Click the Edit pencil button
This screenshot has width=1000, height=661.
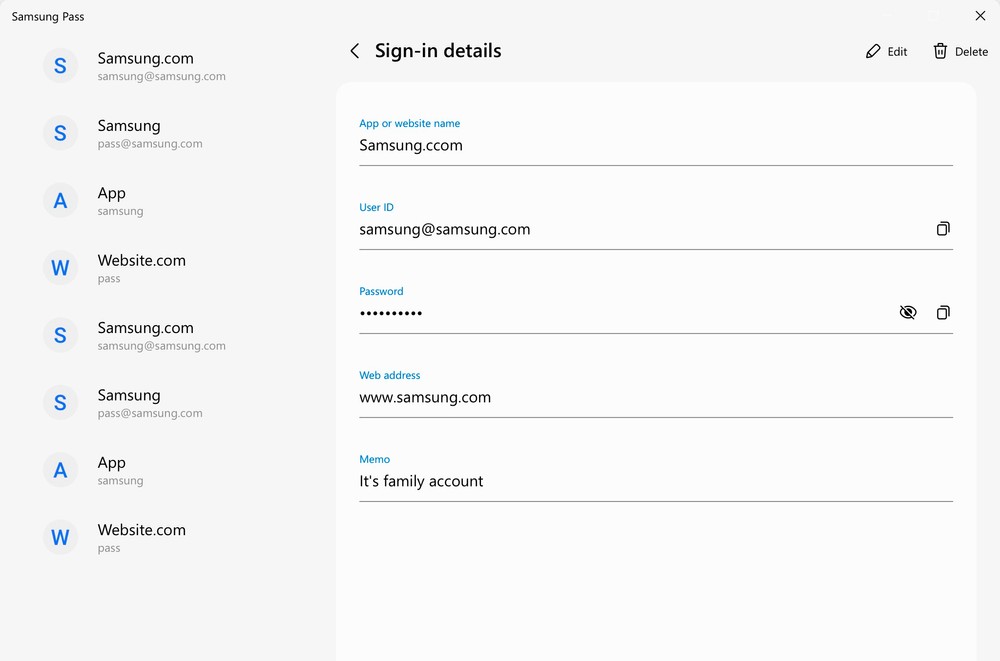pyautogui.click(x=886, y=51)
